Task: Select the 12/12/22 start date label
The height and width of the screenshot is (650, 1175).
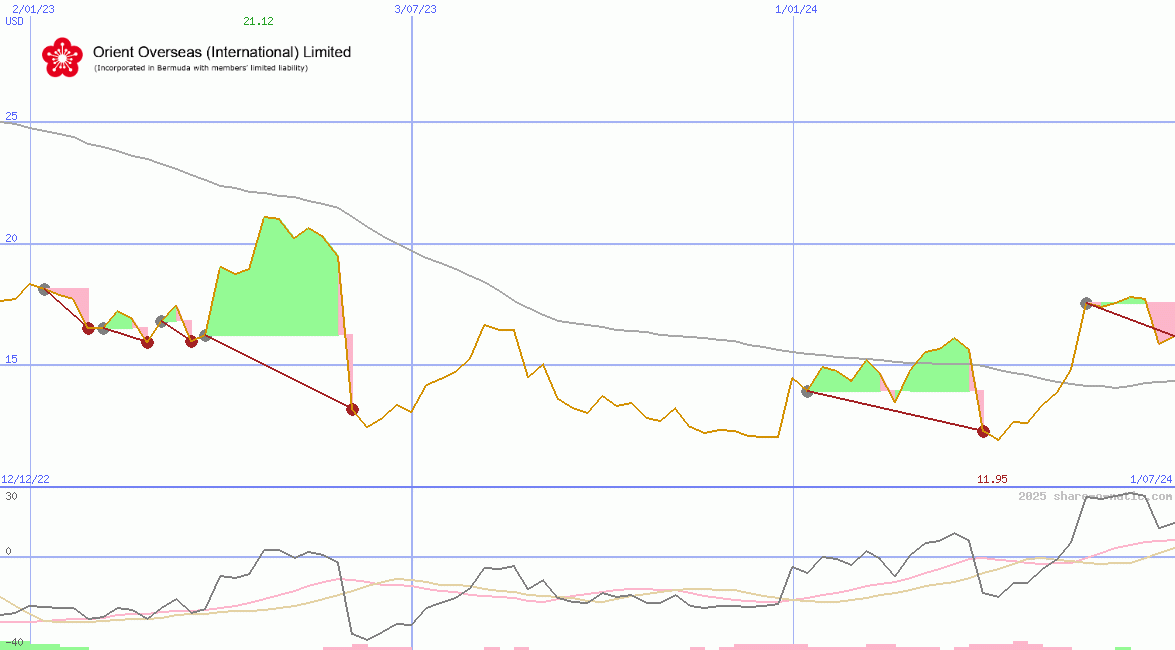Action: (26, 479)
